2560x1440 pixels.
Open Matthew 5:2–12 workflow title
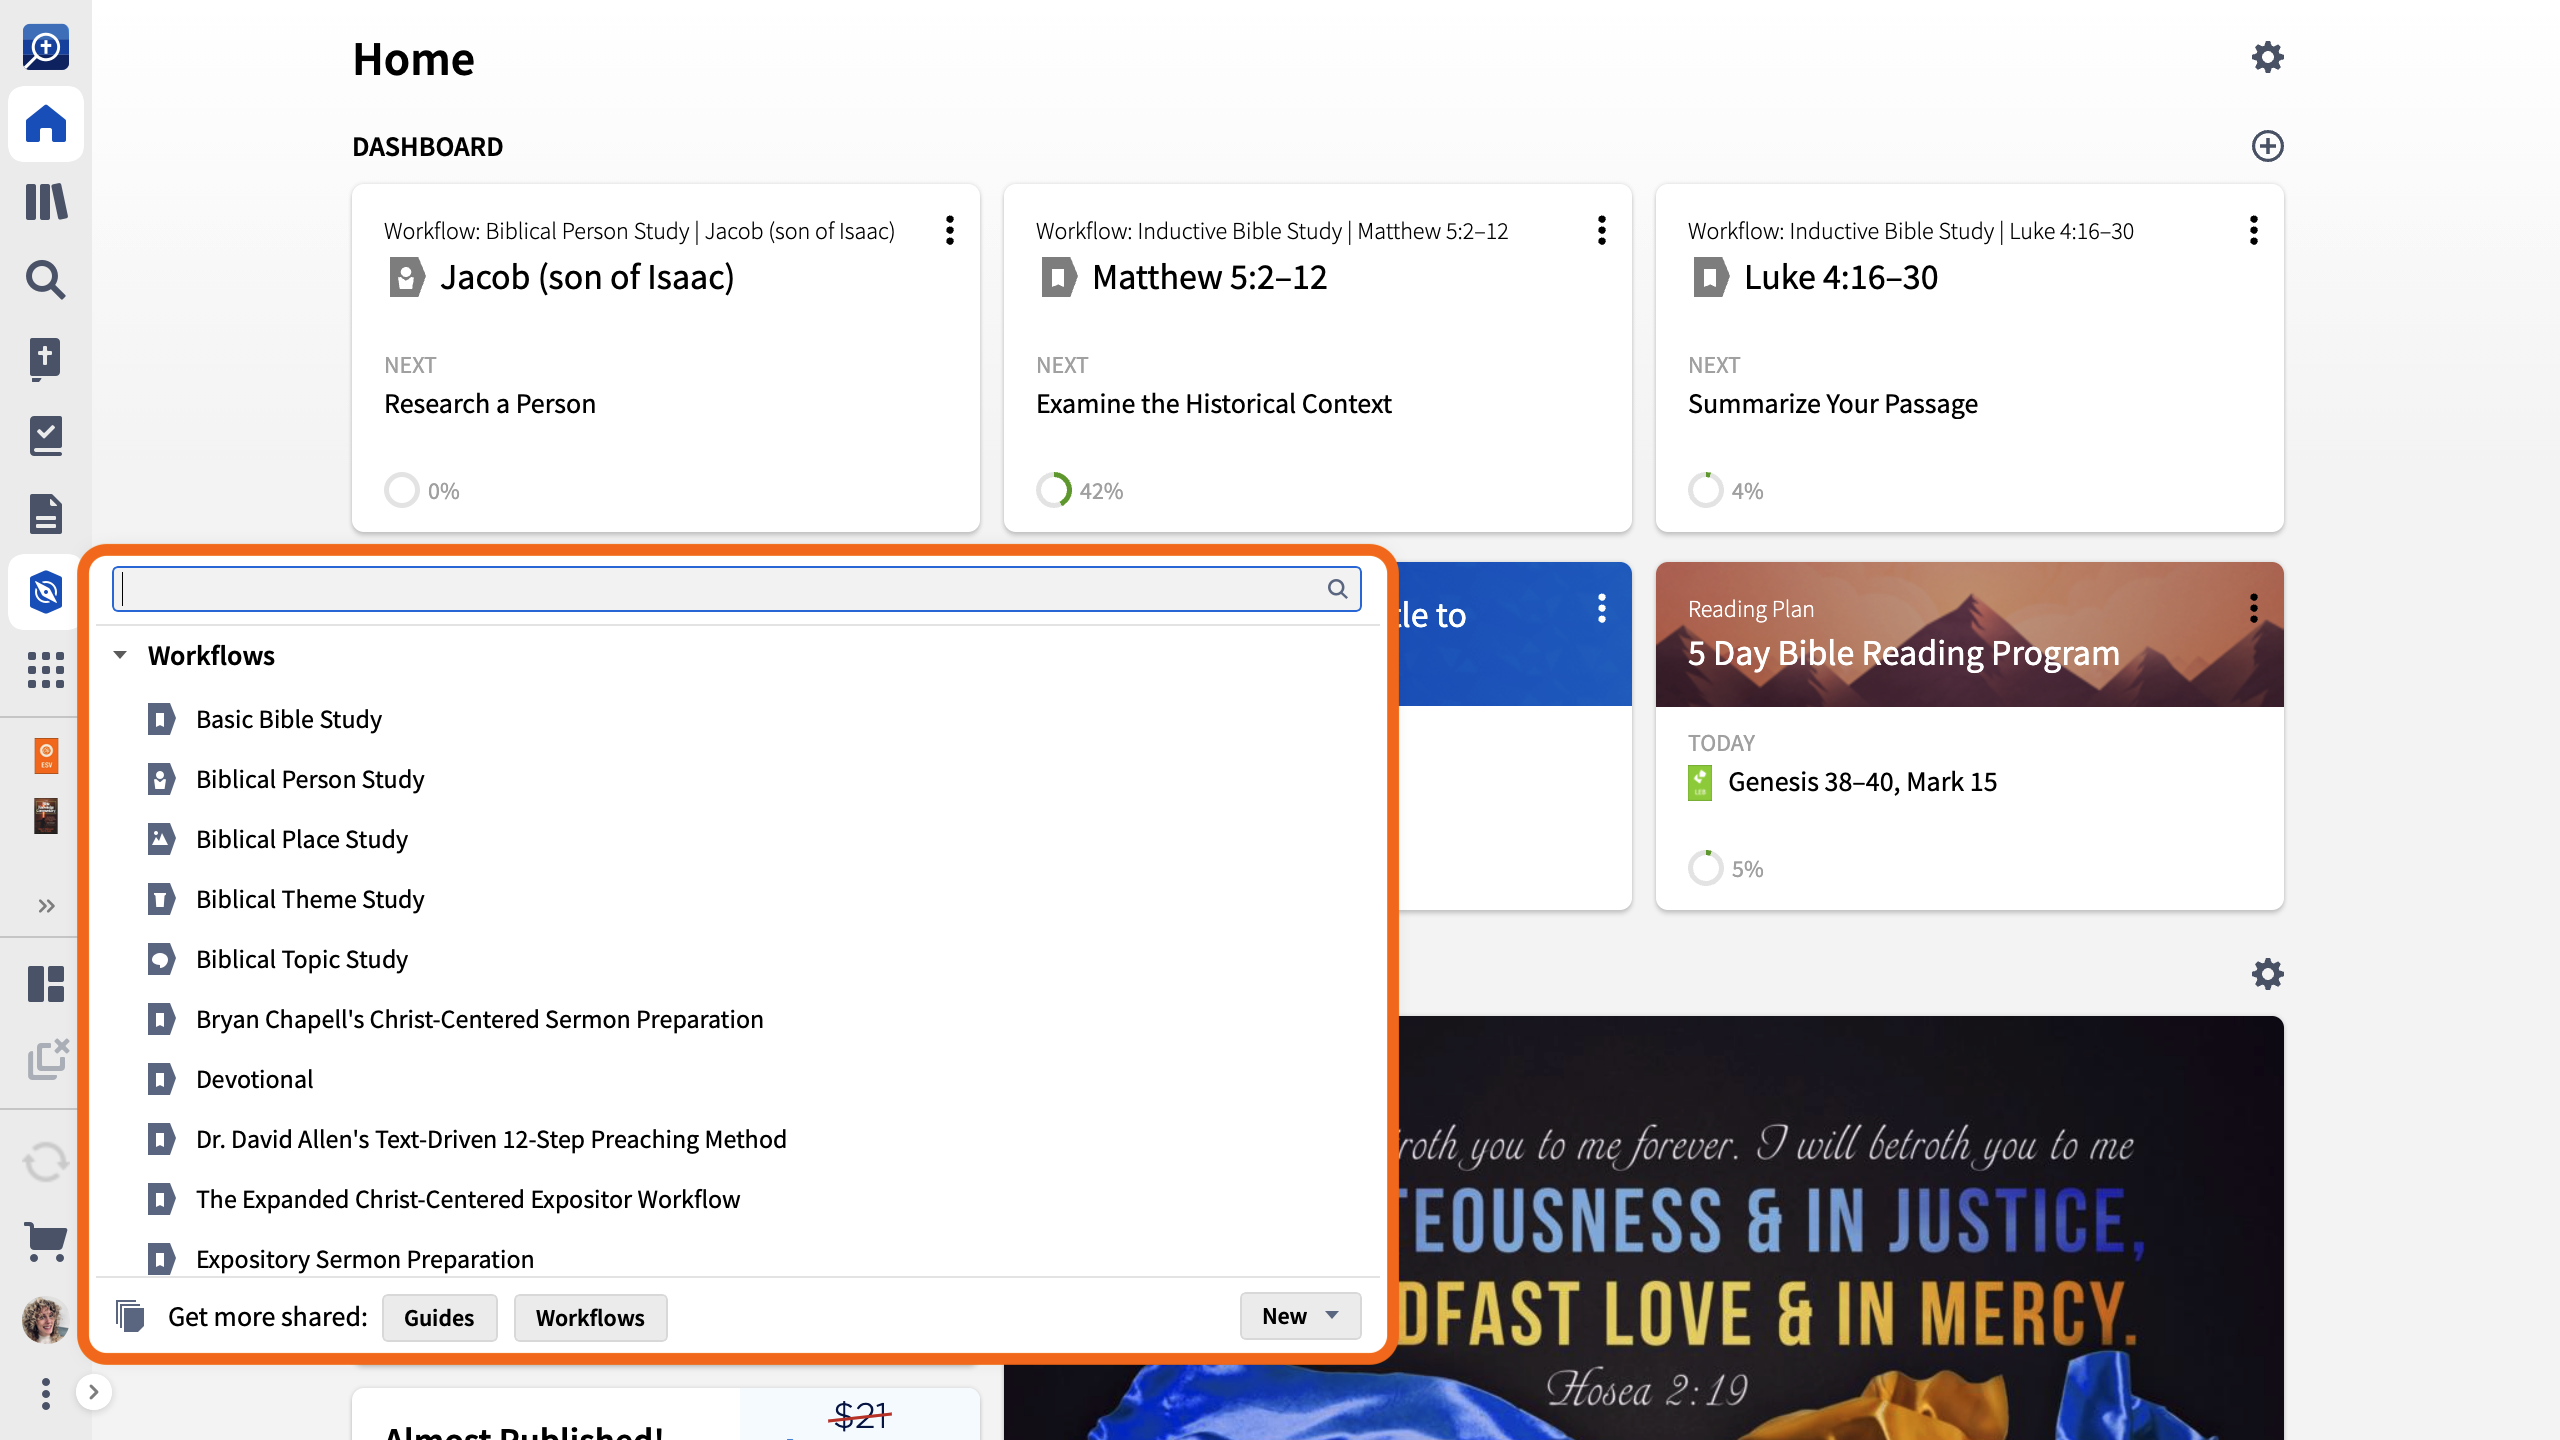click(1209, 277)
